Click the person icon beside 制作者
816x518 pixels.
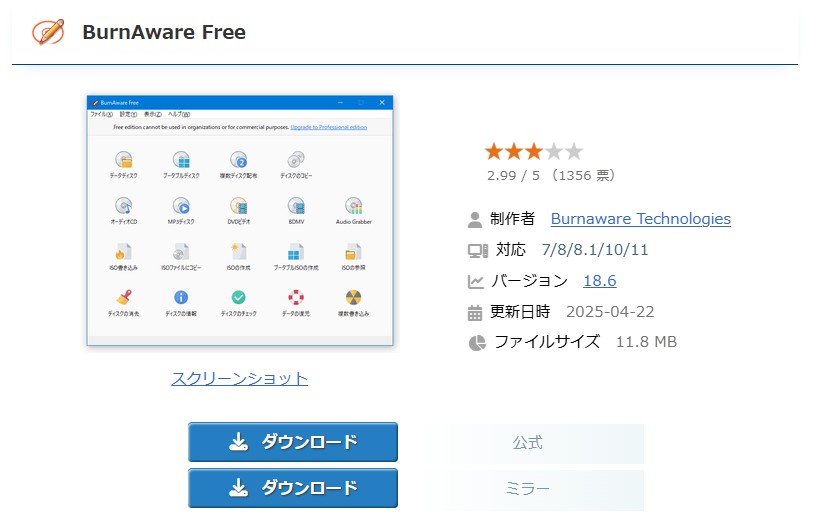pos(475,220)
